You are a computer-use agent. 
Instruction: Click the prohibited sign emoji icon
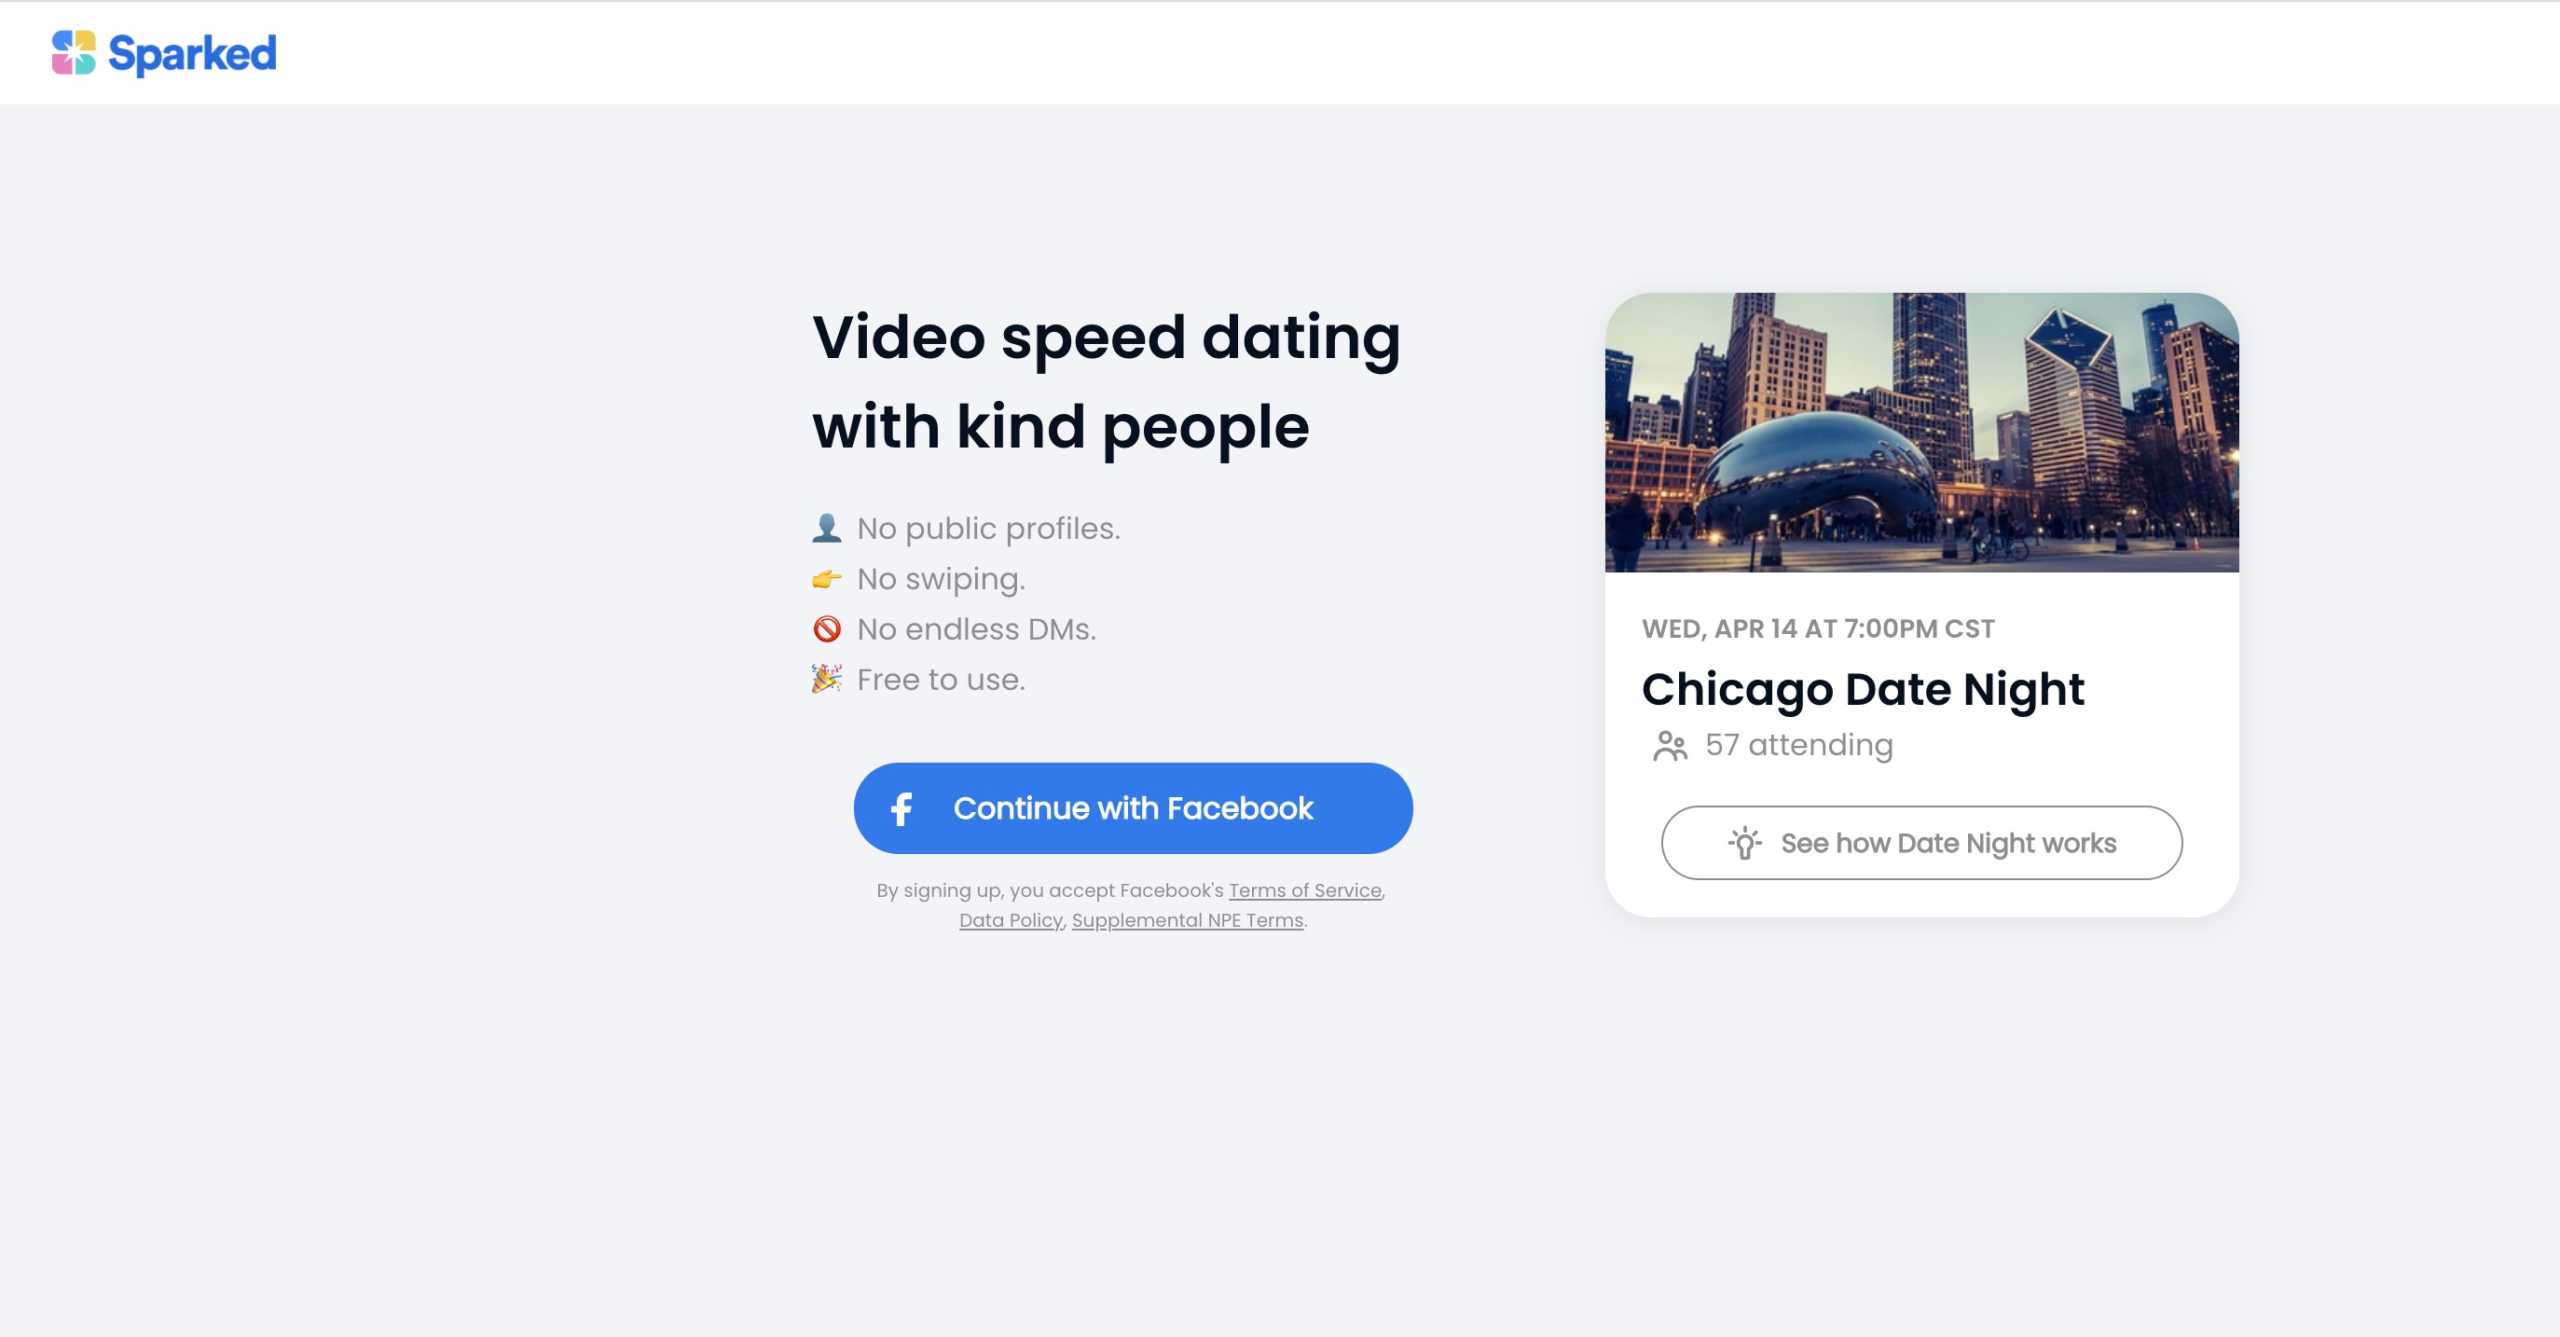pyautogui.click(x=826, y=629)
